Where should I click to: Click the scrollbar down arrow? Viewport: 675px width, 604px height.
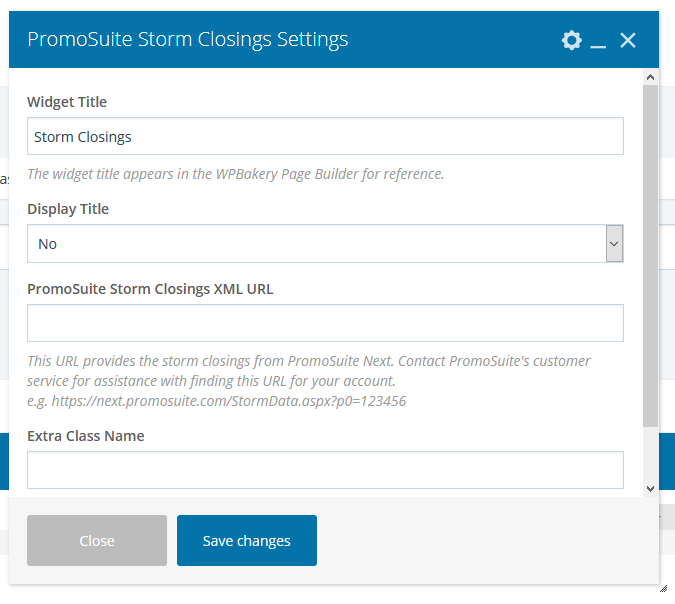coord(650,489)
